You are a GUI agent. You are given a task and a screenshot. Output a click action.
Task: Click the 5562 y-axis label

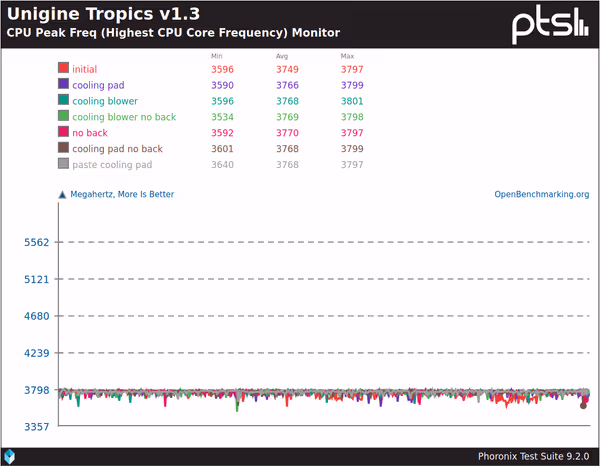37,243
